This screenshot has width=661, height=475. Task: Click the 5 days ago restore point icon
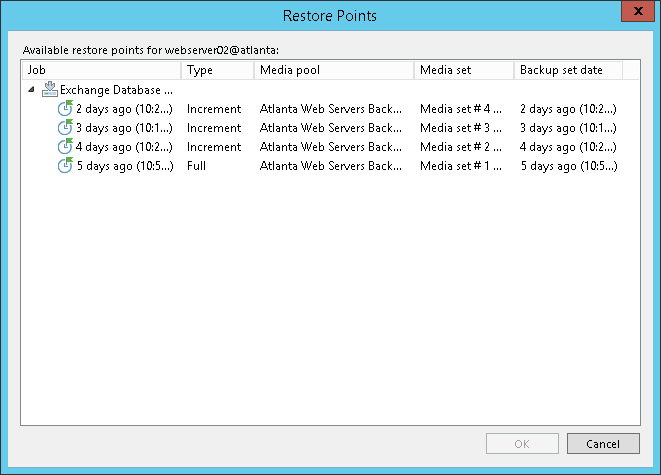65,166
